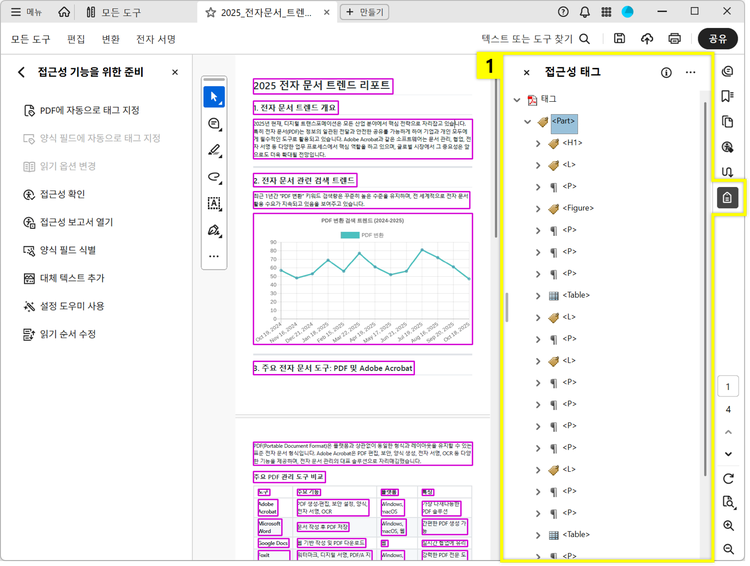Viewport: 750px width, 566px height.
Task: Select 양식 필드 식별
Action: click(59, 250)
